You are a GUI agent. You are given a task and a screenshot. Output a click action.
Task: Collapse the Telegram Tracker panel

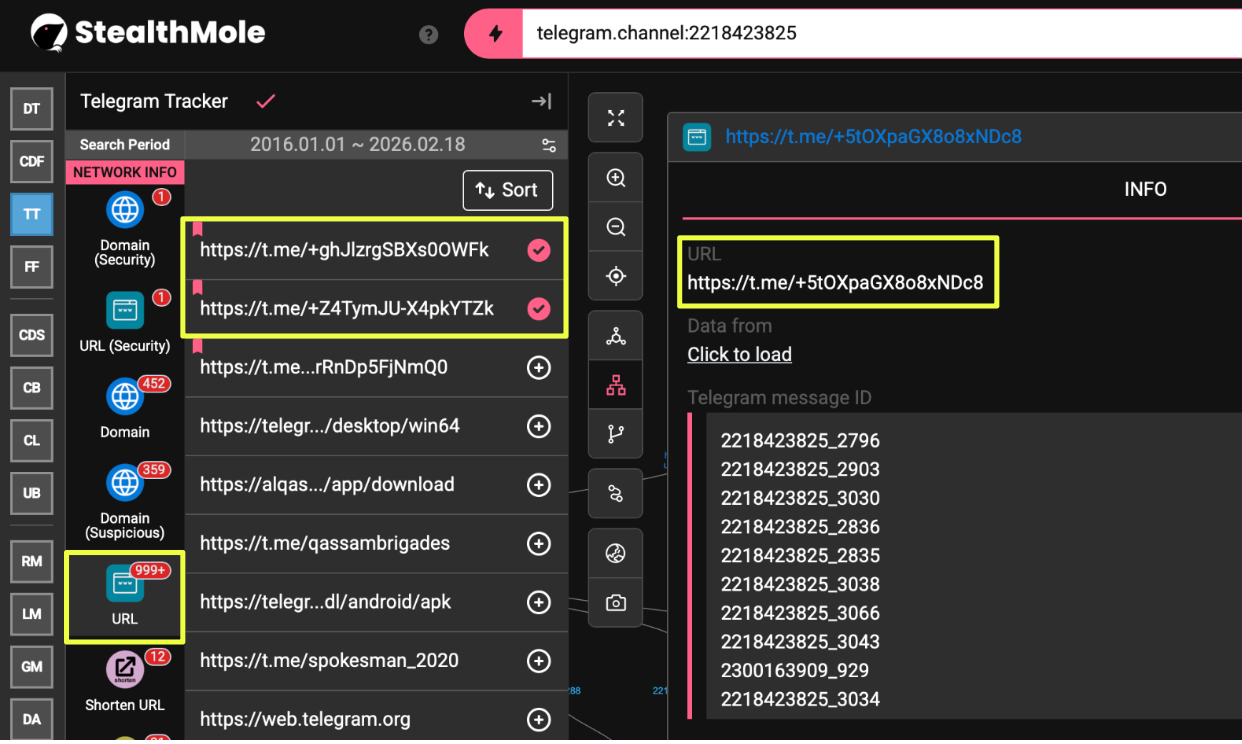point(541,101)
